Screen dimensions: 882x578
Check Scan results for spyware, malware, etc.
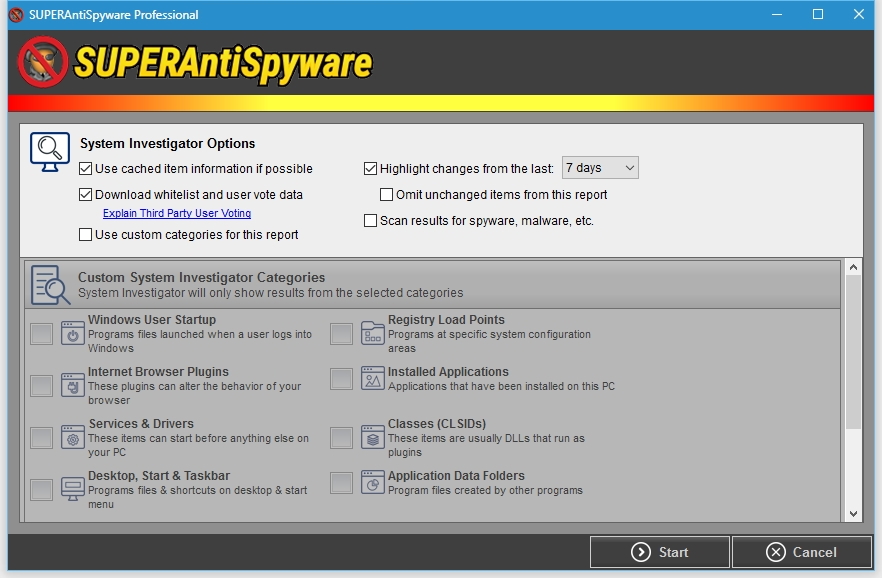pos(371,221)
